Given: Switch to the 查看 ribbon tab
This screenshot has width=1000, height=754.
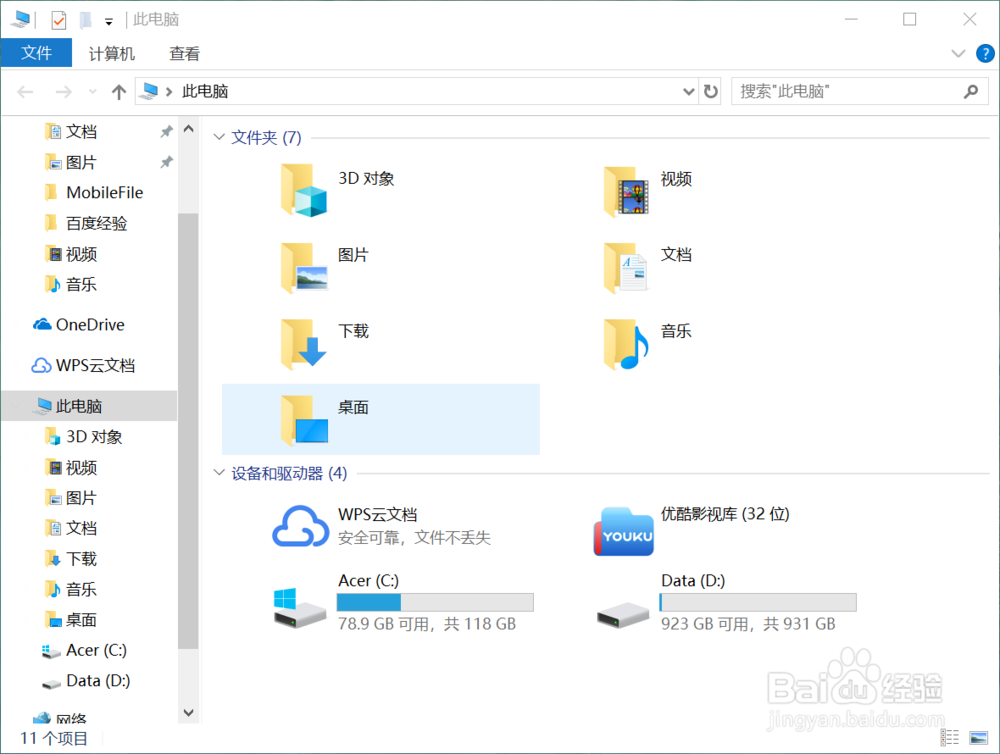Looking at the screenshot, I should pyautogui.click(x=184, y=53).
